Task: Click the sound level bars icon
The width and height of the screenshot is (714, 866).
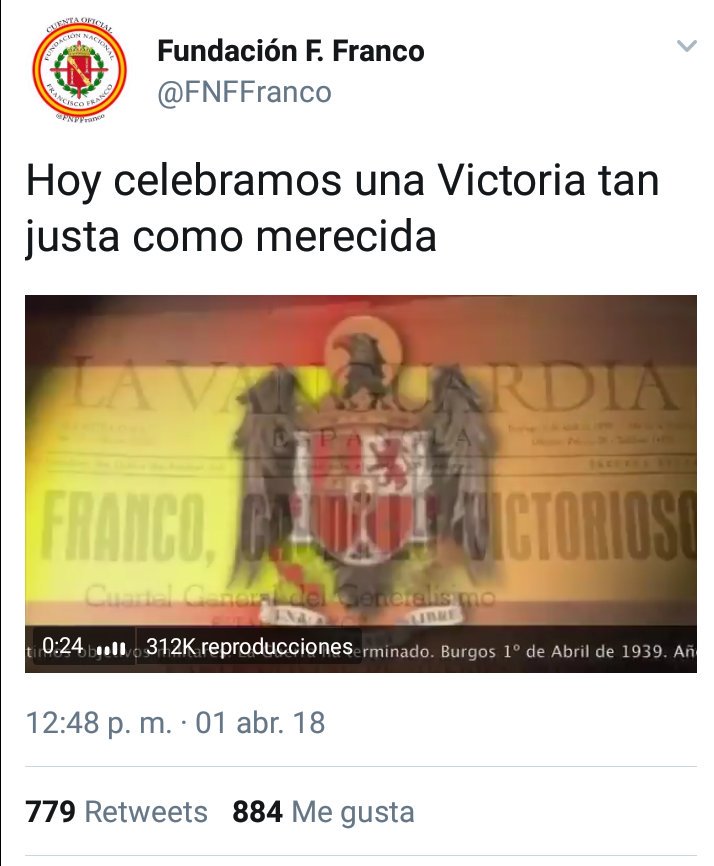Action: click(111, 648)
